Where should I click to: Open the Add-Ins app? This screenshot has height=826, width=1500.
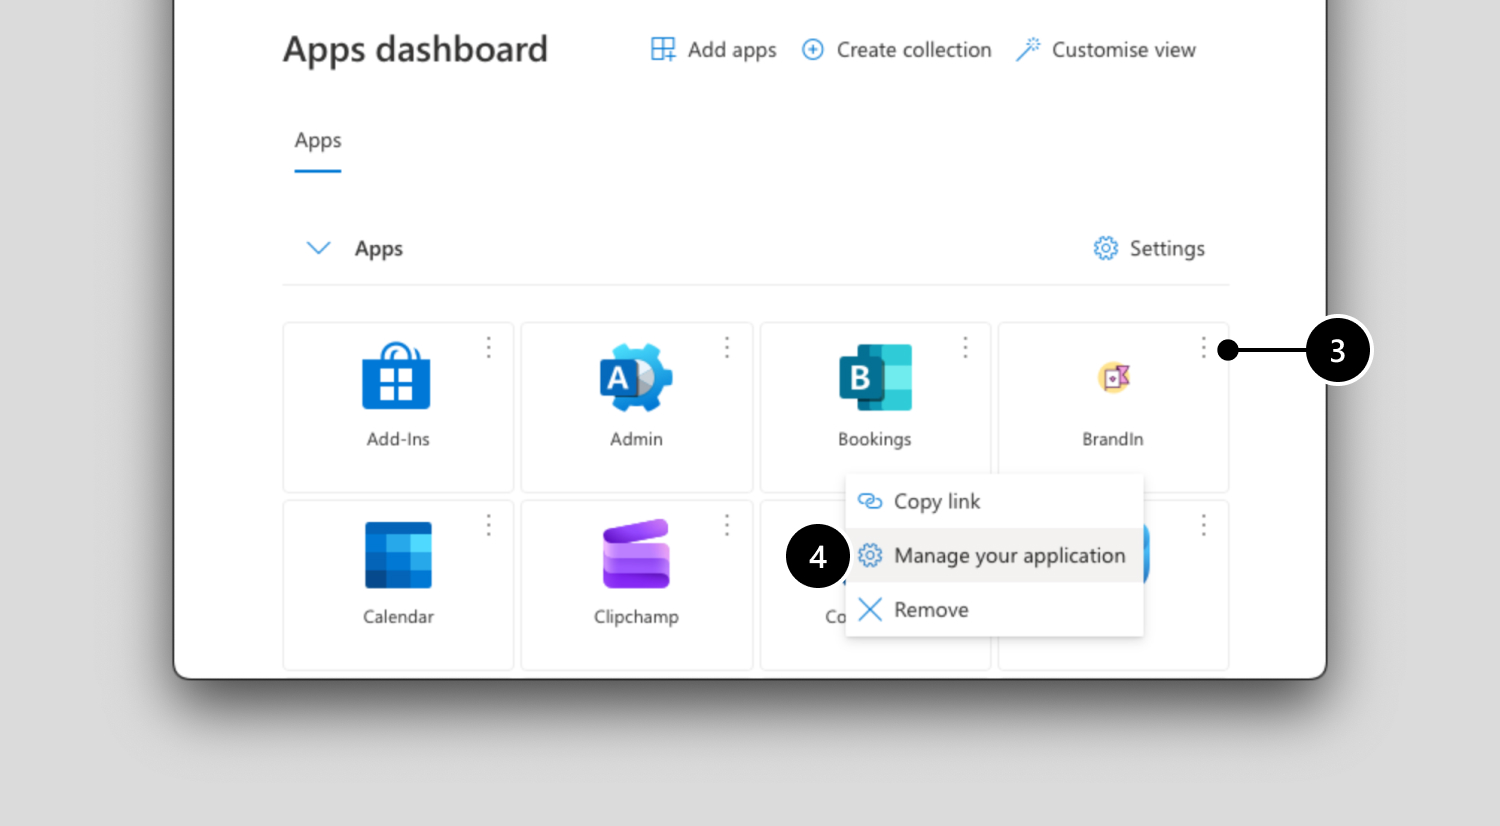tap(398, 407)
